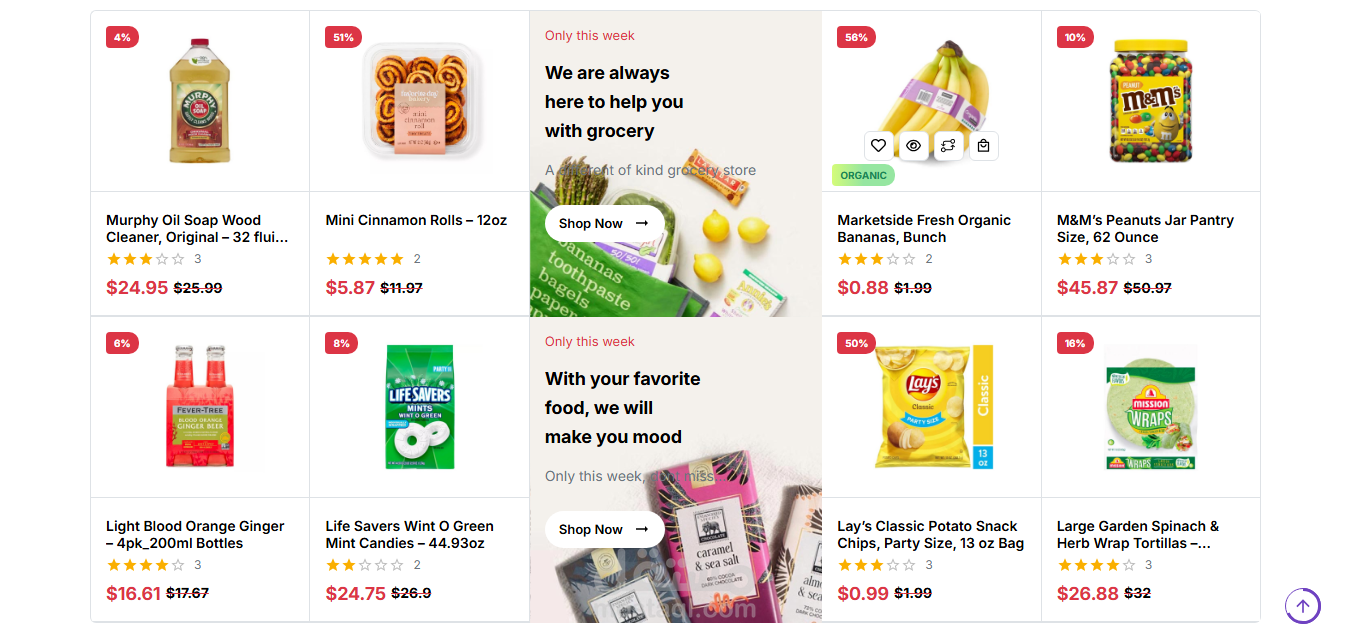
Task: Add bananas to wishlist with heart icon
Action: click(878, 146)
